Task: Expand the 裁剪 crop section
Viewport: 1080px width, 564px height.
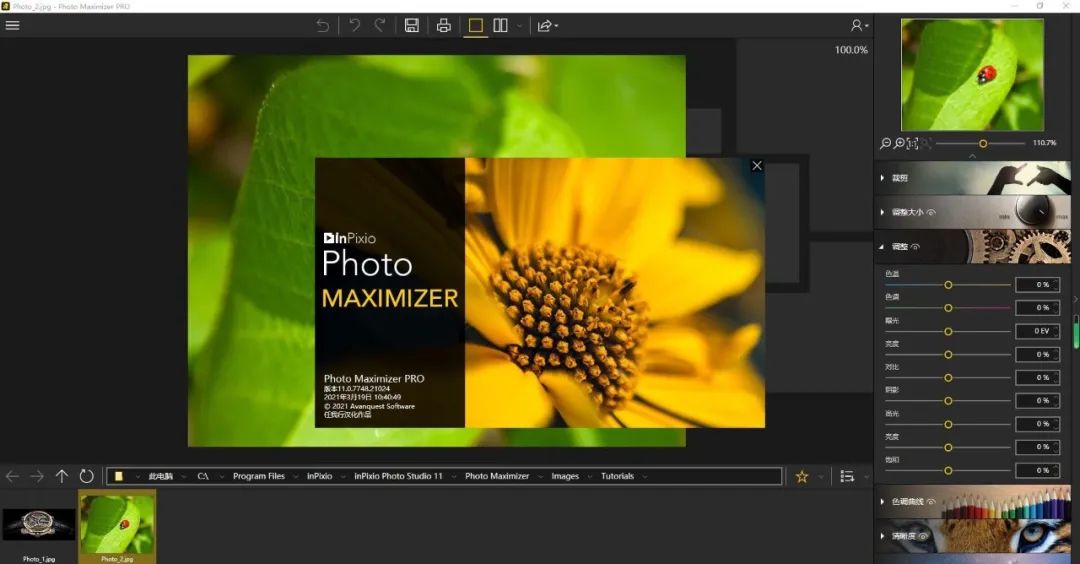Action: coord(882,178)
